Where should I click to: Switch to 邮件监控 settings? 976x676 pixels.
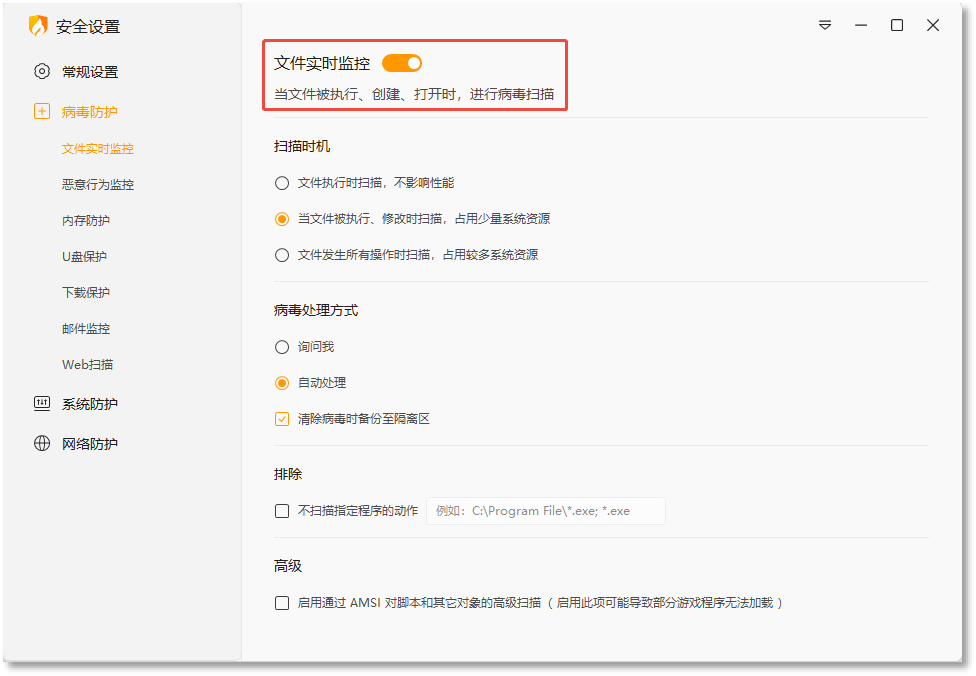[86, 329]
